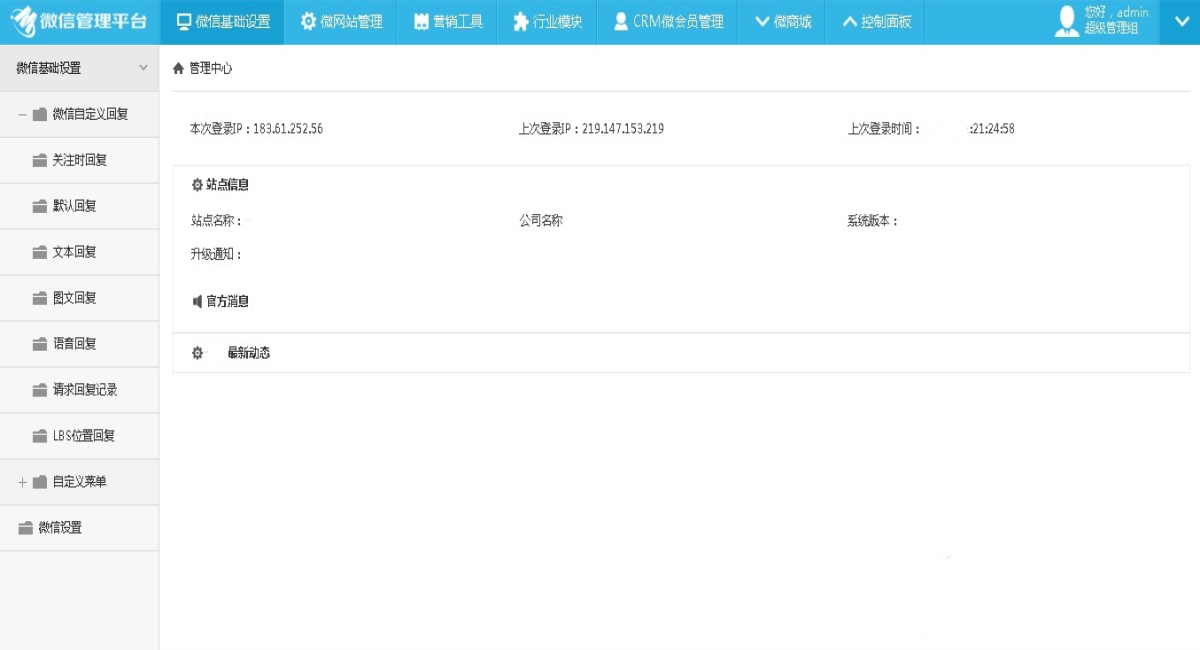Click the folder icon of 微信自定义回复
The height and width of the screenshot is (650, 1200).
[40, 114]
